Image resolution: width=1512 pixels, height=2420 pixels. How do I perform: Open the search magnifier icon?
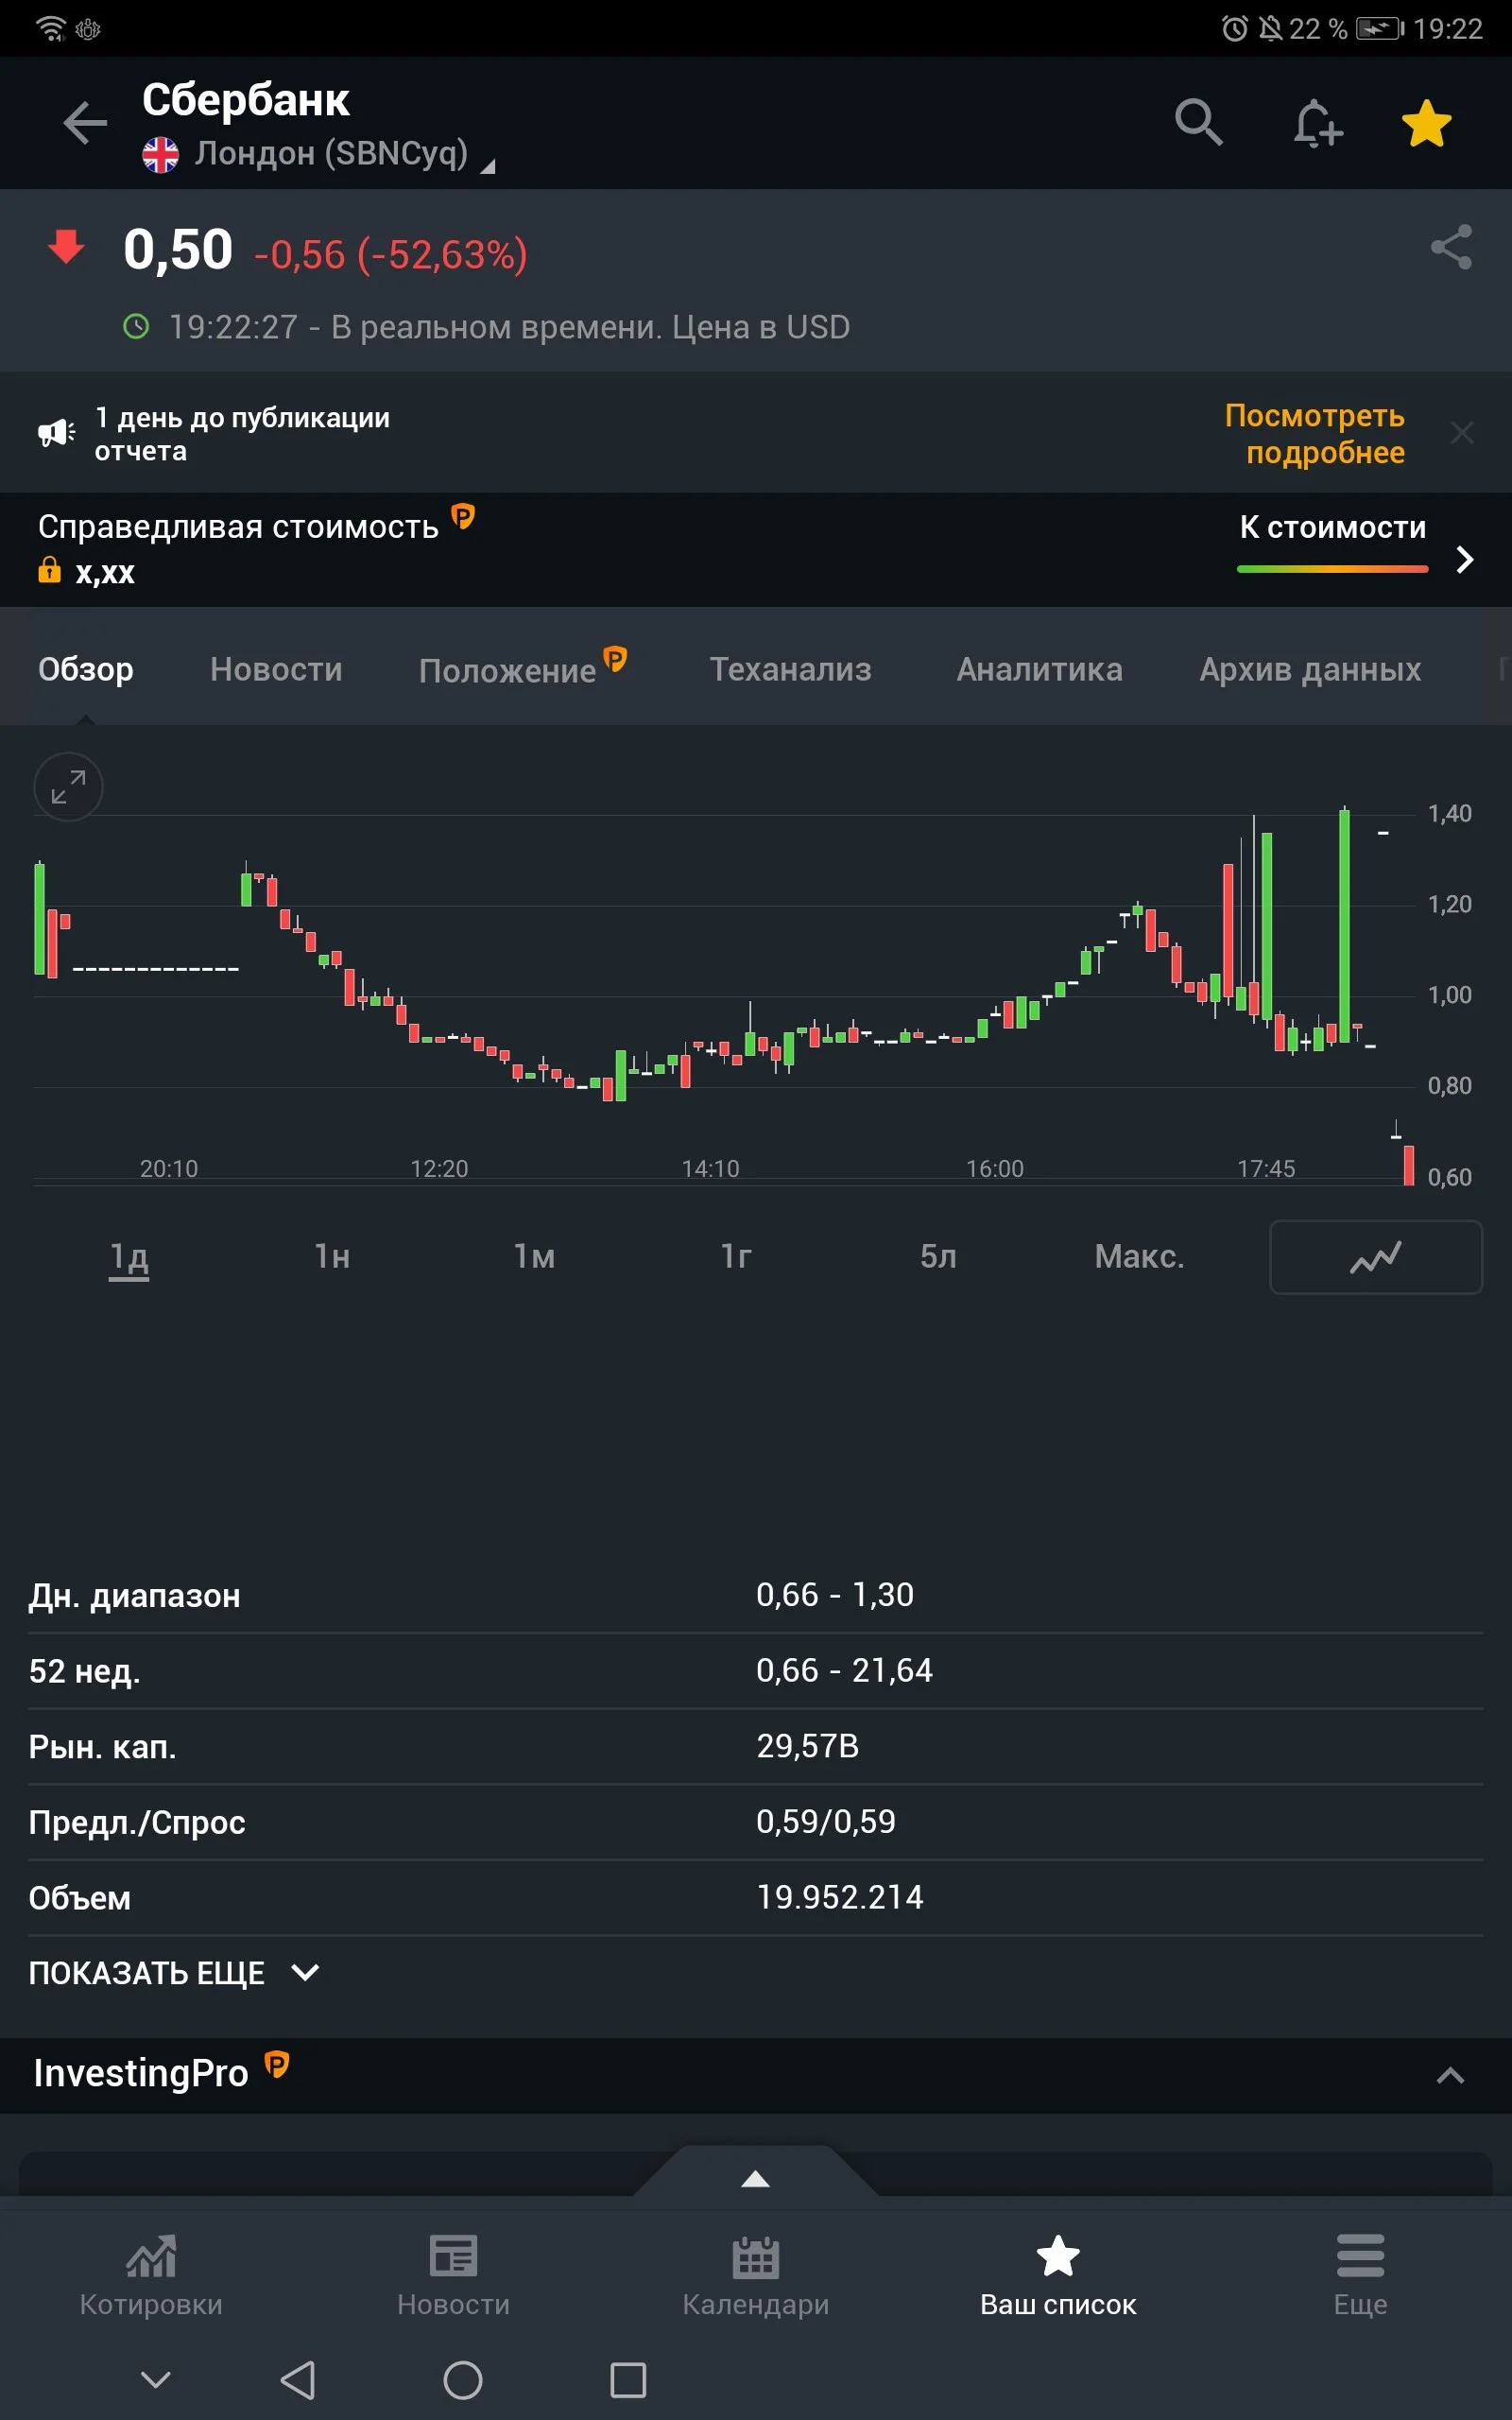point(1198,123)
